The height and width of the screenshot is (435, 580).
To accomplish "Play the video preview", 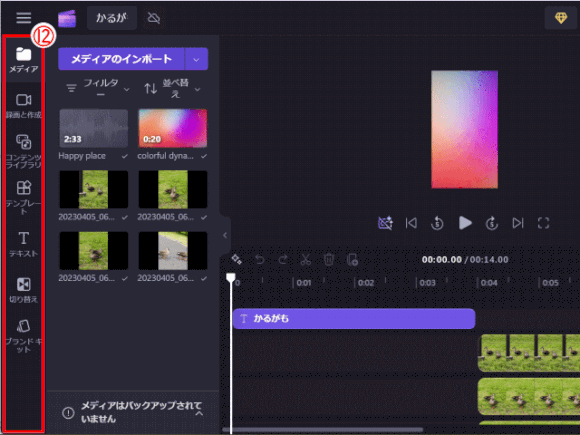I will 465,223.
